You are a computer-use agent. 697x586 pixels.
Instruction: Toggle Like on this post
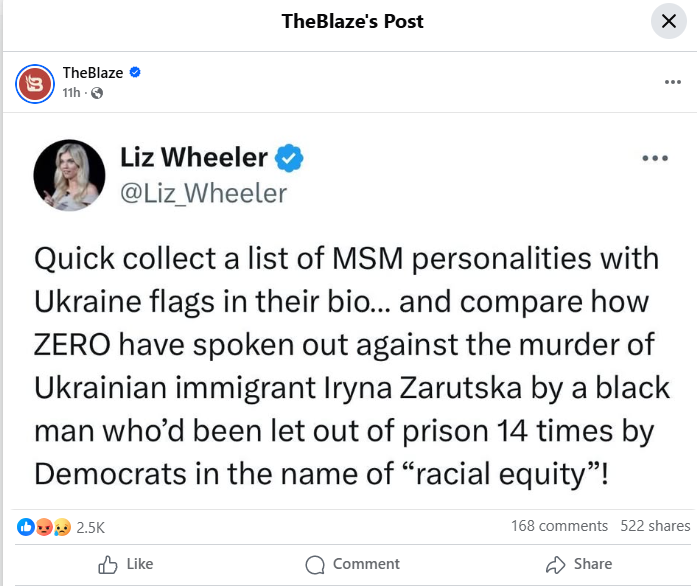pyautogui.click(x=125, y=564)
